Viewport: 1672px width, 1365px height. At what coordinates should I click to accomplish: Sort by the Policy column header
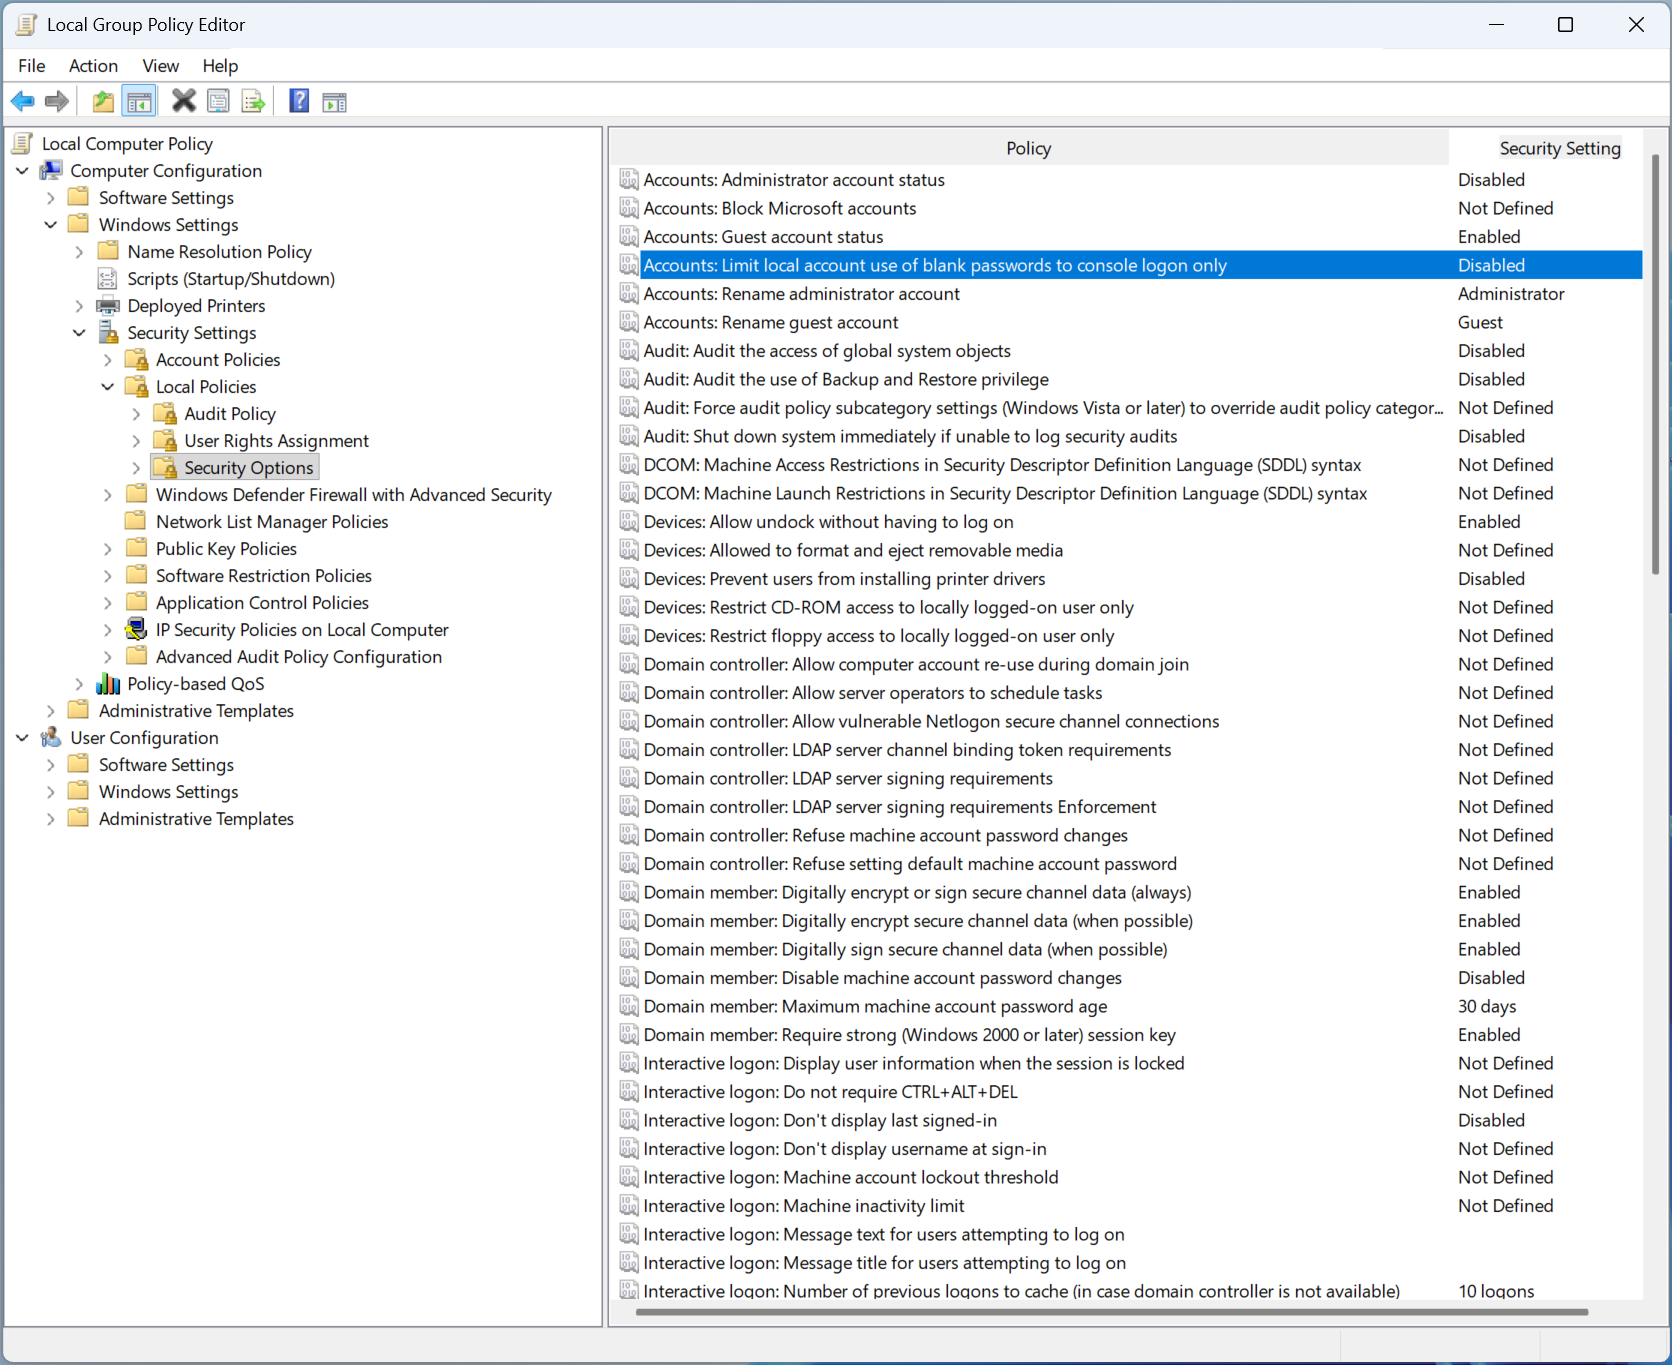point(1028,148)
